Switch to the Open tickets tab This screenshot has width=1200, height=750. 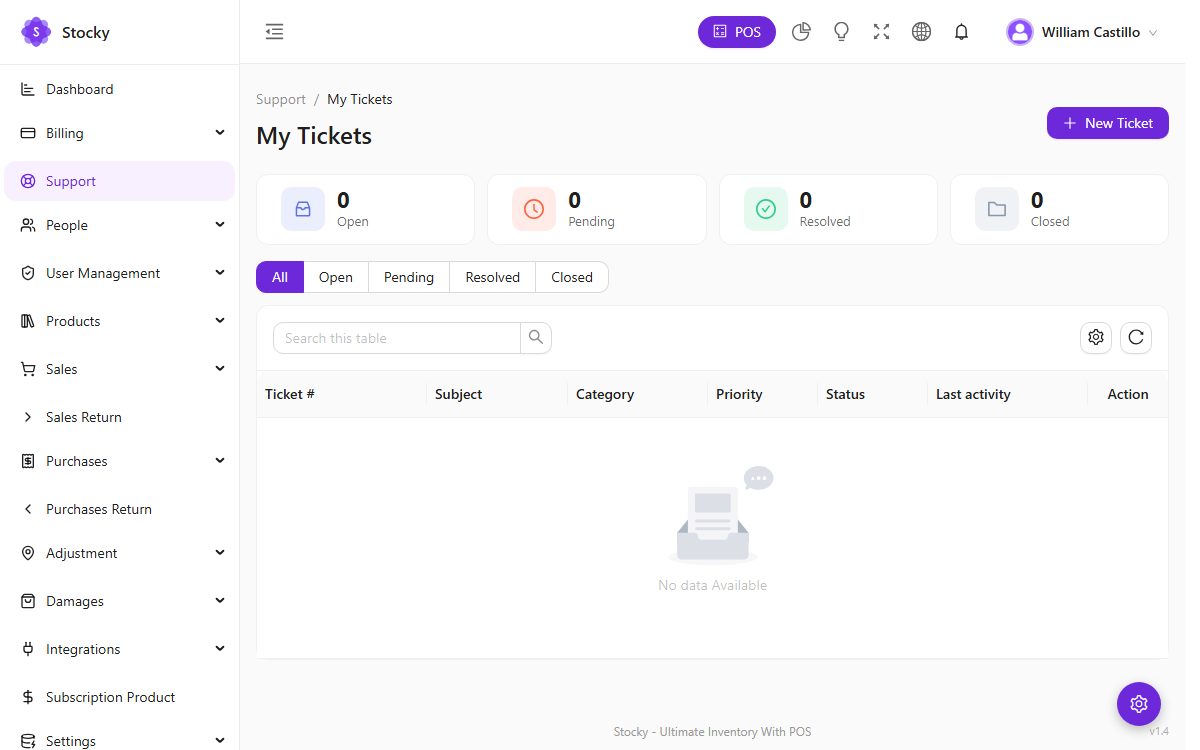click(336, 277)
